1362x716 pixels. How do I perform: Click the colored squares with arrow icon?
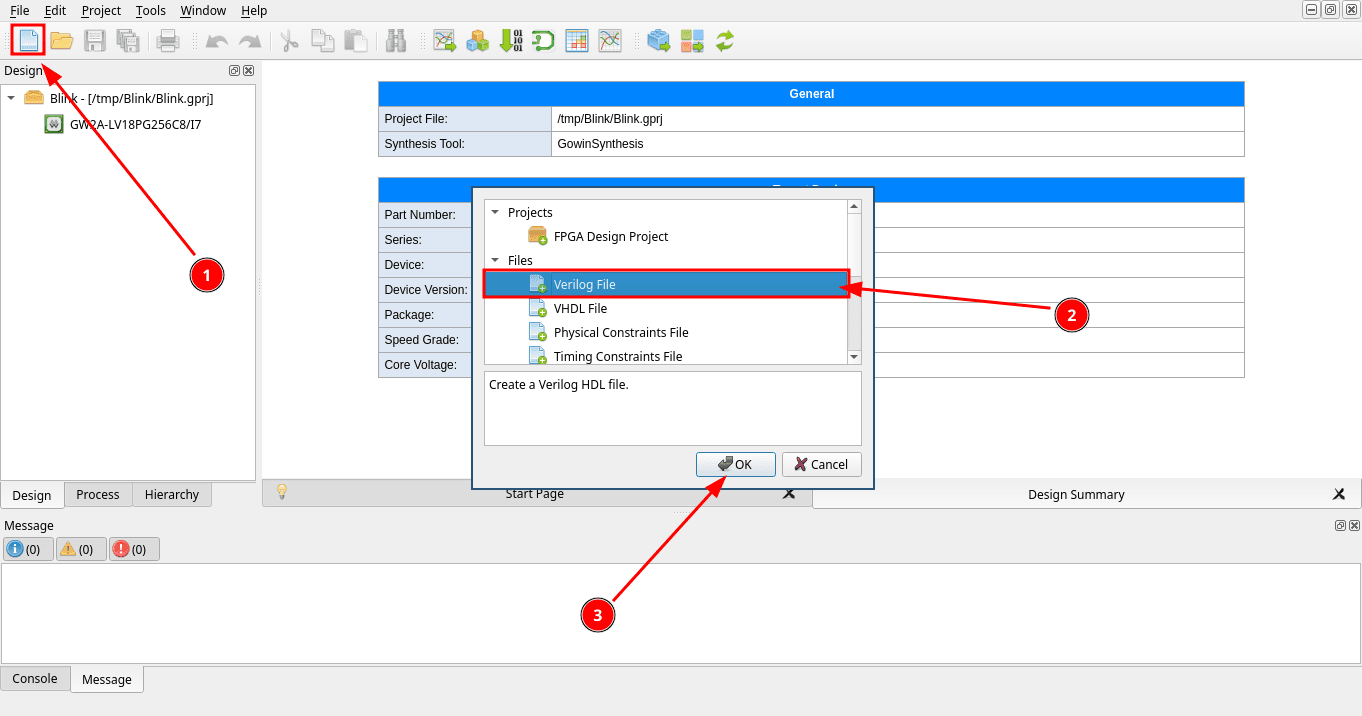(692, 40)
